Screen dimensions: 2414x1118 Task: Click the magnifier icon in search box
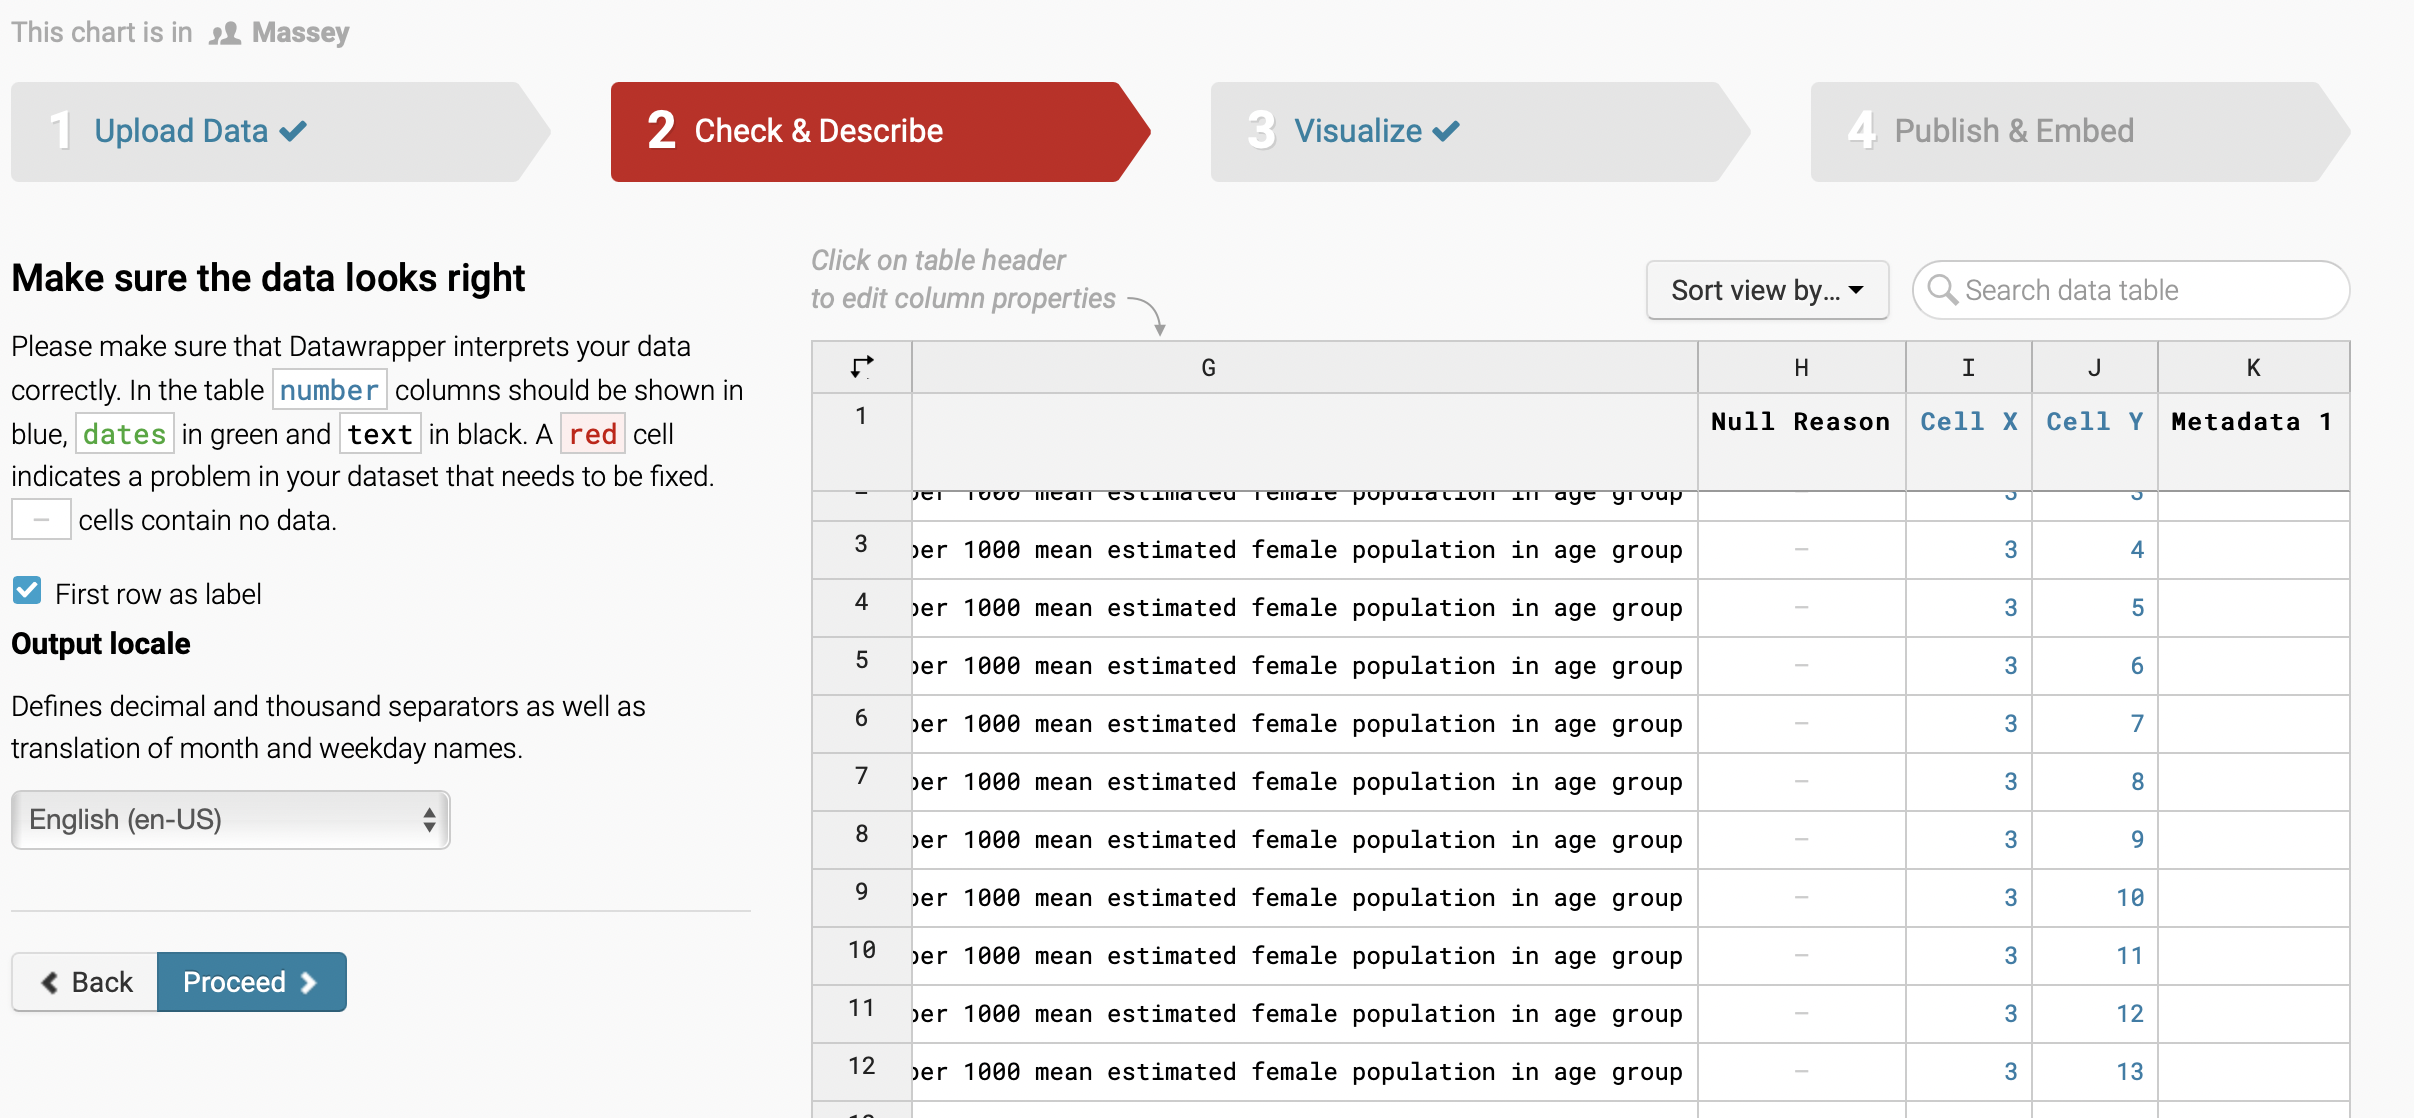pyautogui.click(x=1942, y=290)
